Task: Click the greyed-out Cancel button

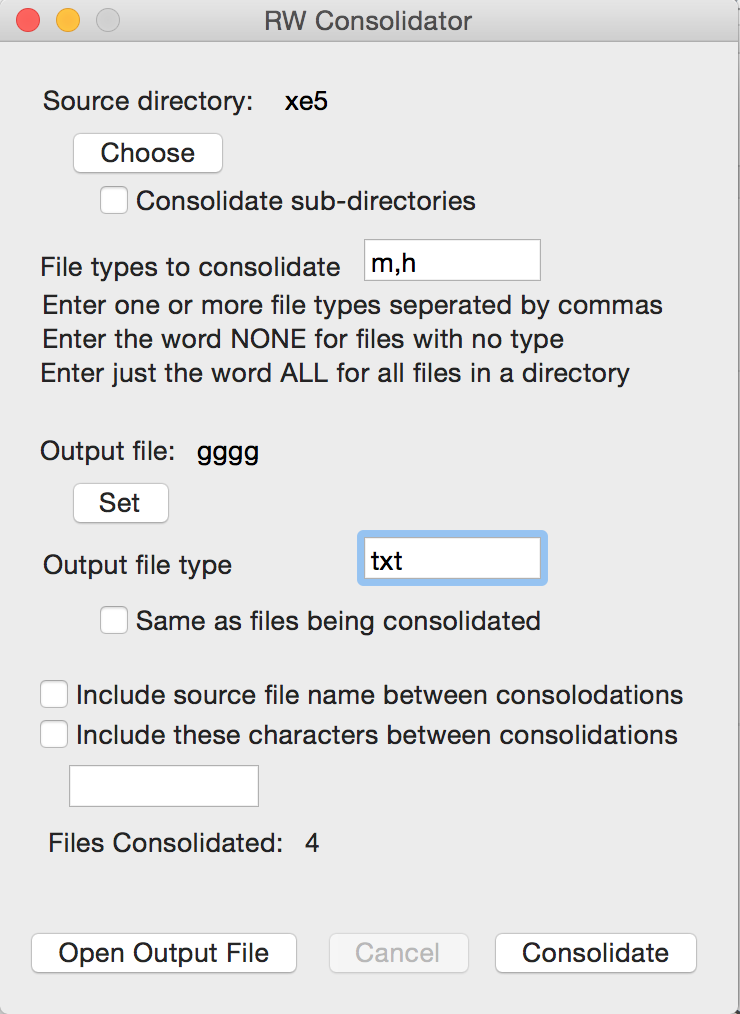Action: click(x=398, y=953)
